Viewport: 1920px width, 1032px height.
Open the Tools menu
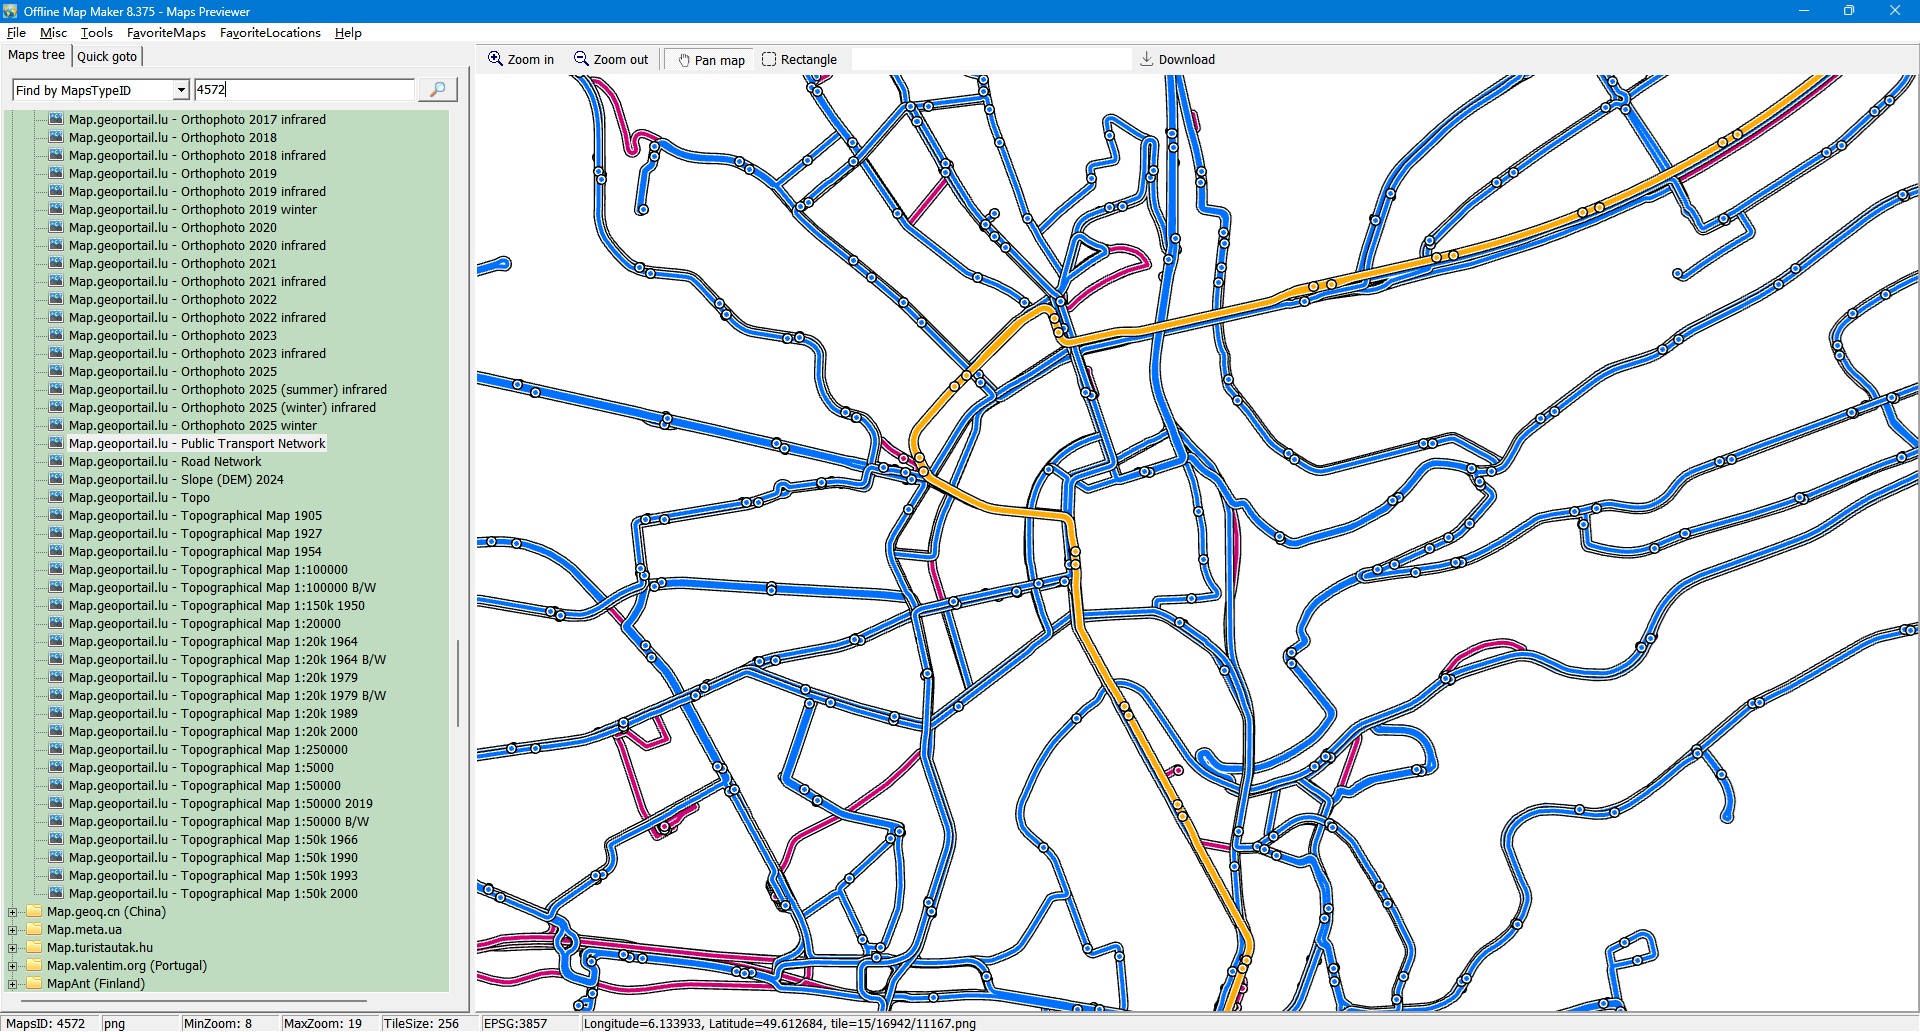[96, 33]
